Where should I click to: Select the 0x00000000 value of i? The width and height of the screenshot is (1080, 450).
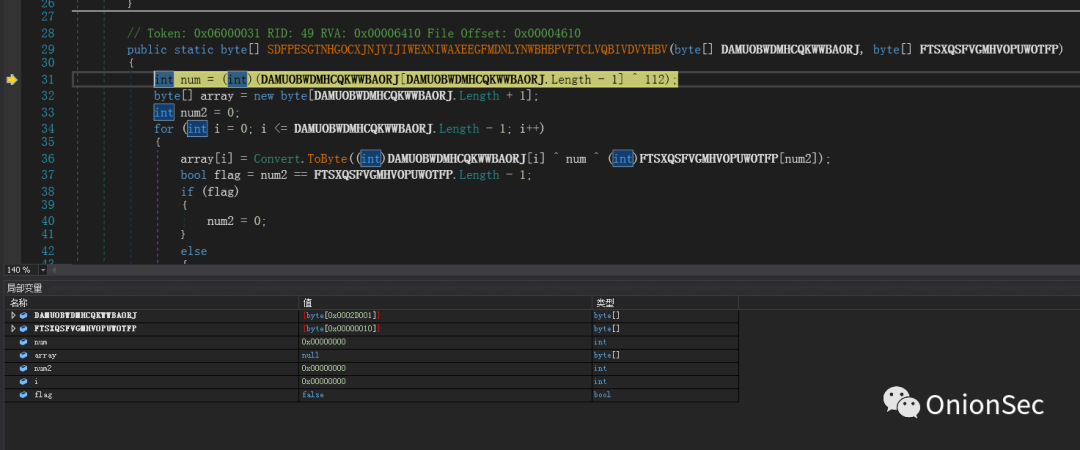324,382
